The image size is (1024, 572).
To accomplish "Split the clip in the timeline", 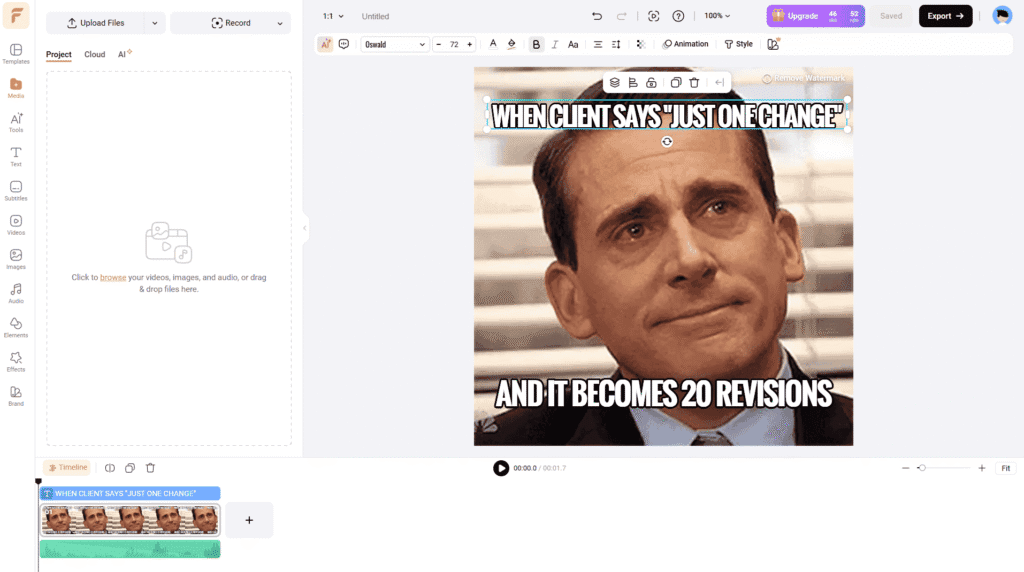I will pyautogui.click(x=110, y=468).
